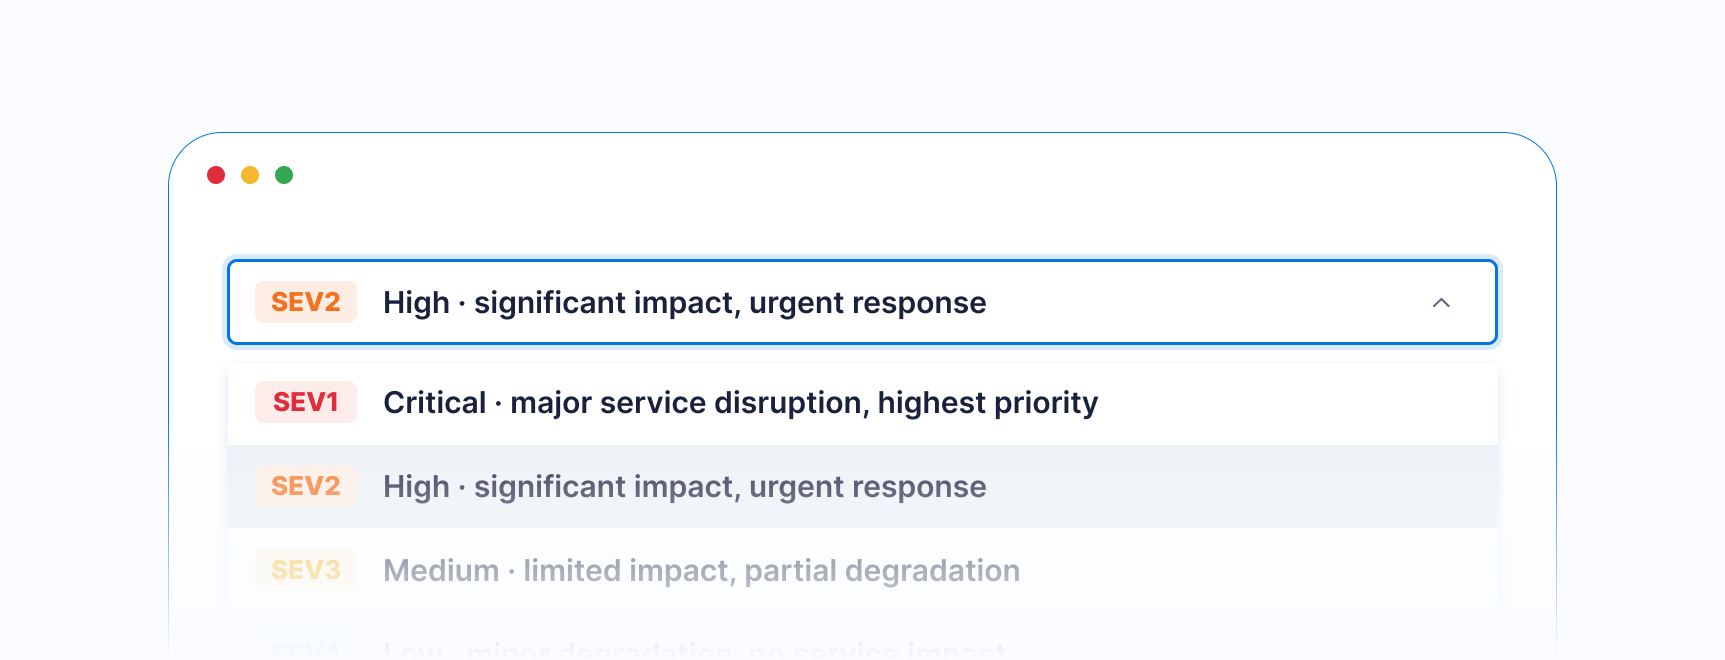Image resolution: width=1725 pixels, height=660 pixels.
Task: Select the SEV3 Medium option
Action: click(862, 570)
